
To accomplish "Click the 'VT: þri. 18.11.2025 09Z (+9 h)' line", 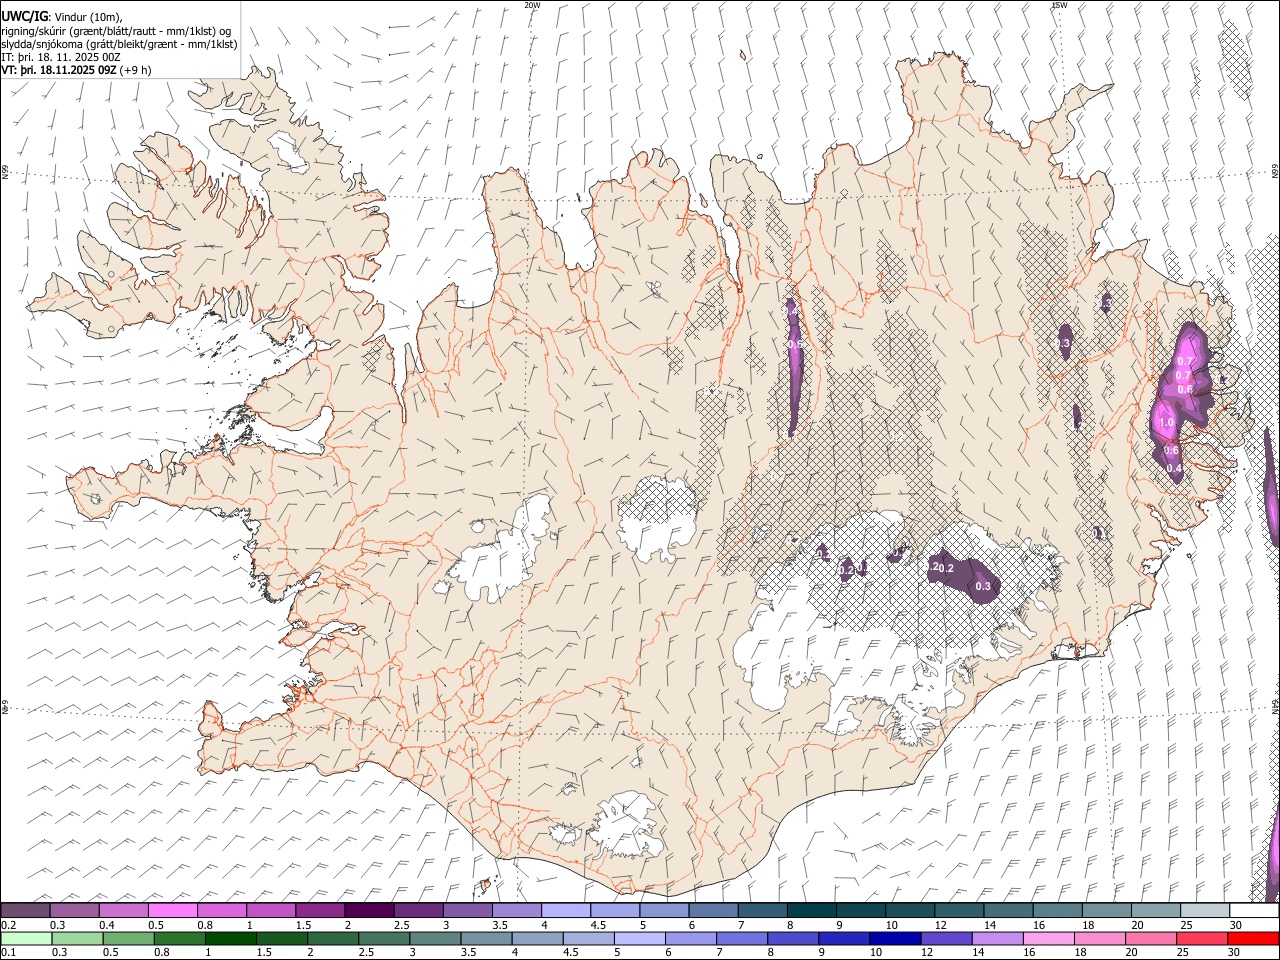I will pyautogui.click(x=77, y=70).
